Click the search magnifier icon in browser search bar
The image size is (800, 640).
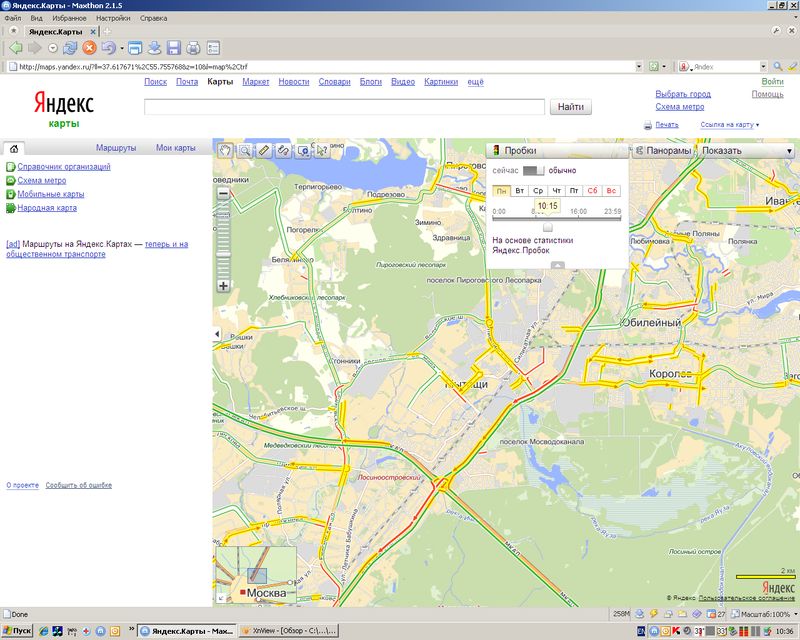click(x=778, y=66)
